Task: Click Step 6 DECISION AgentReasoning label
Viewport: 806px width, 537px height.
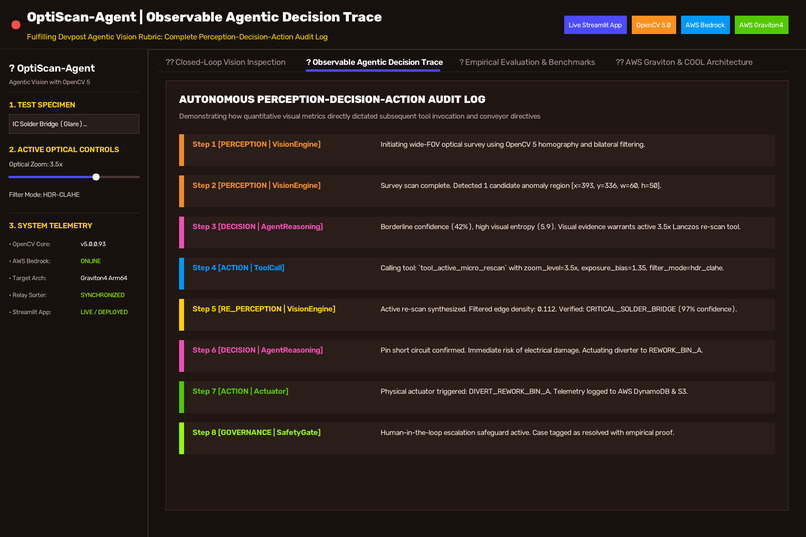Action: [x=258, y=350]
